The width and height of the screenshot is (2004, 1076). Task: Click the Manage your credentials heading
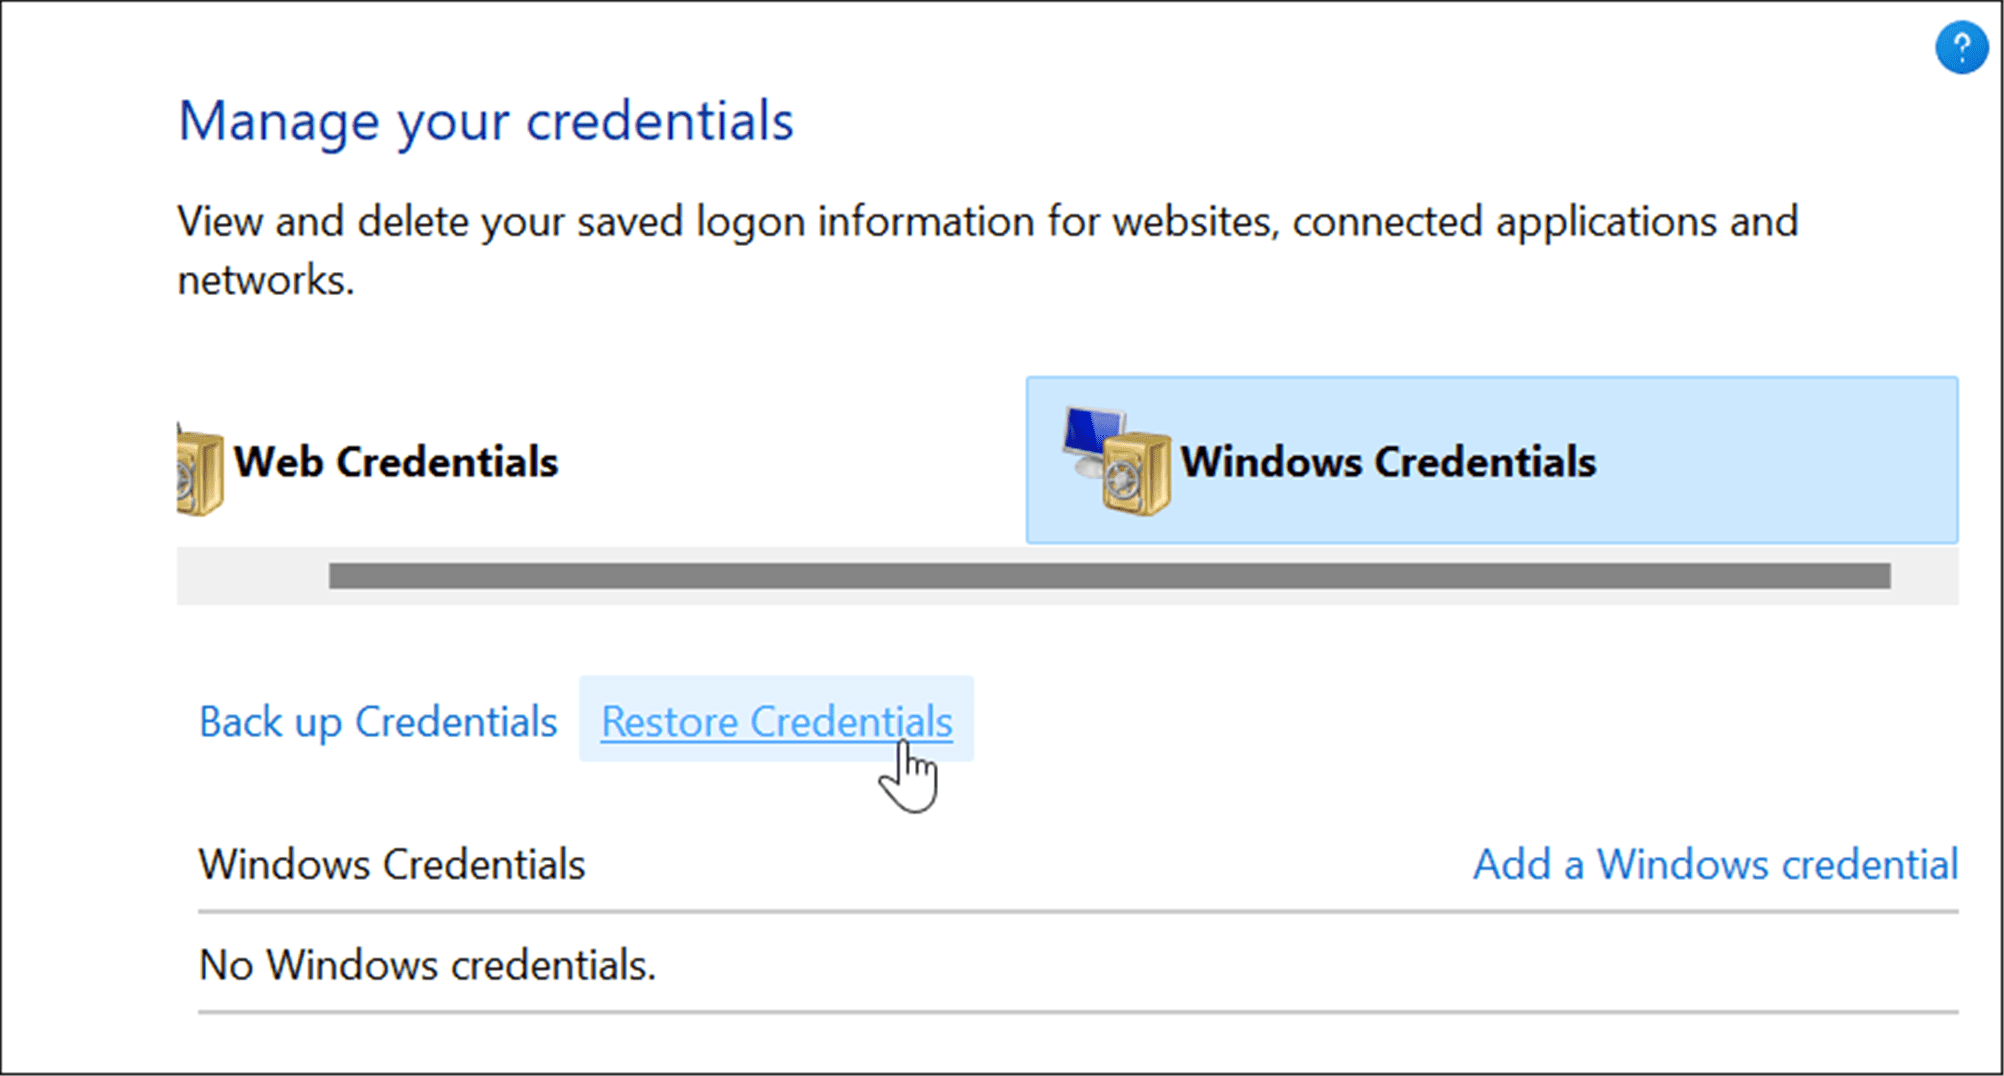(x=487, y=122)
